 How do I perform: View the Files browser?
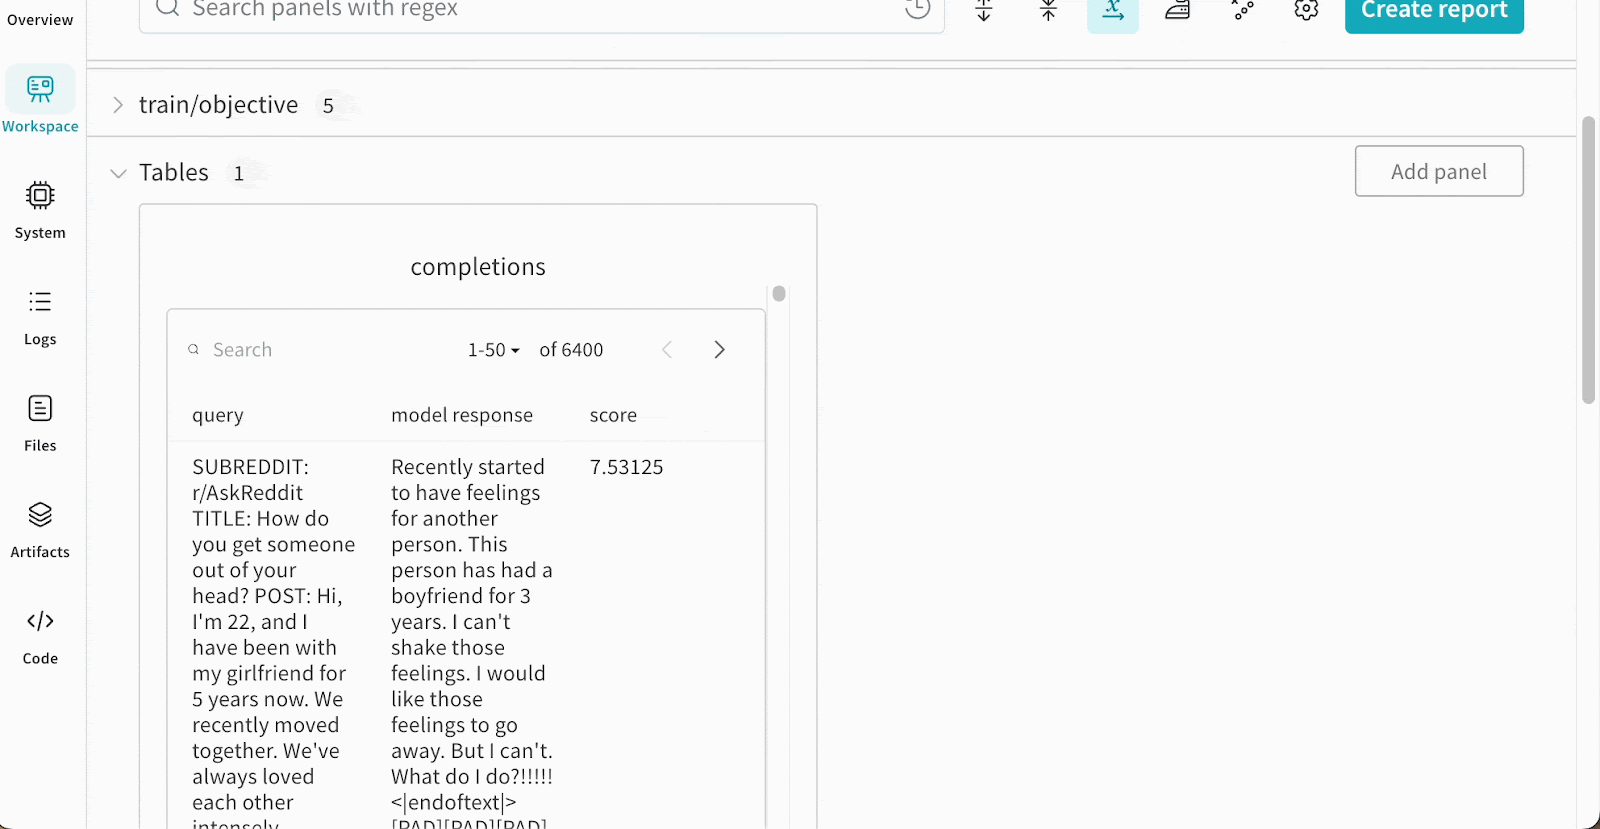(x=40, y=421)
